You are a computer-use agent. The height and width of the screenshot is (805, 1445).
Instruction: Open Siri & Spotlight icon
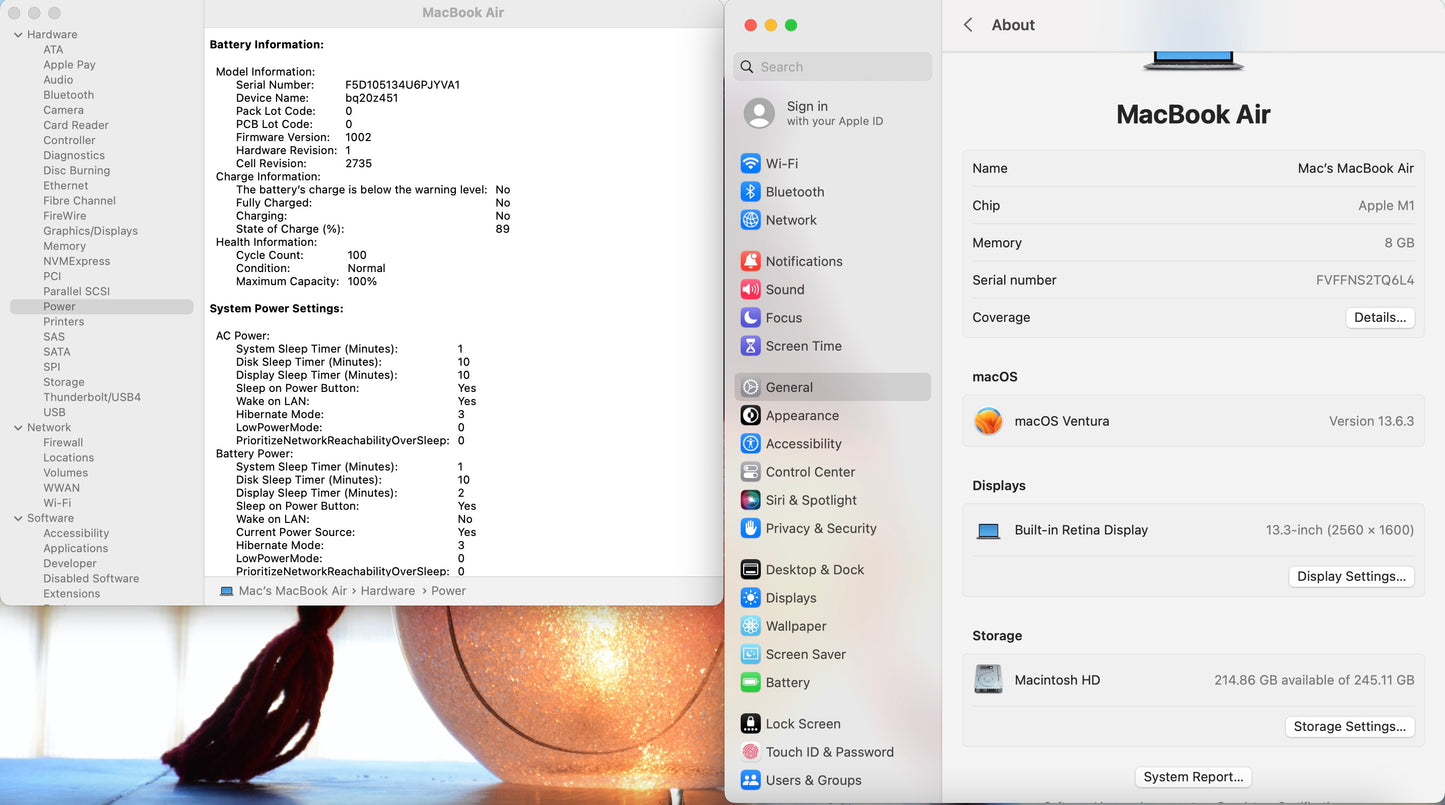coord(750,500)
